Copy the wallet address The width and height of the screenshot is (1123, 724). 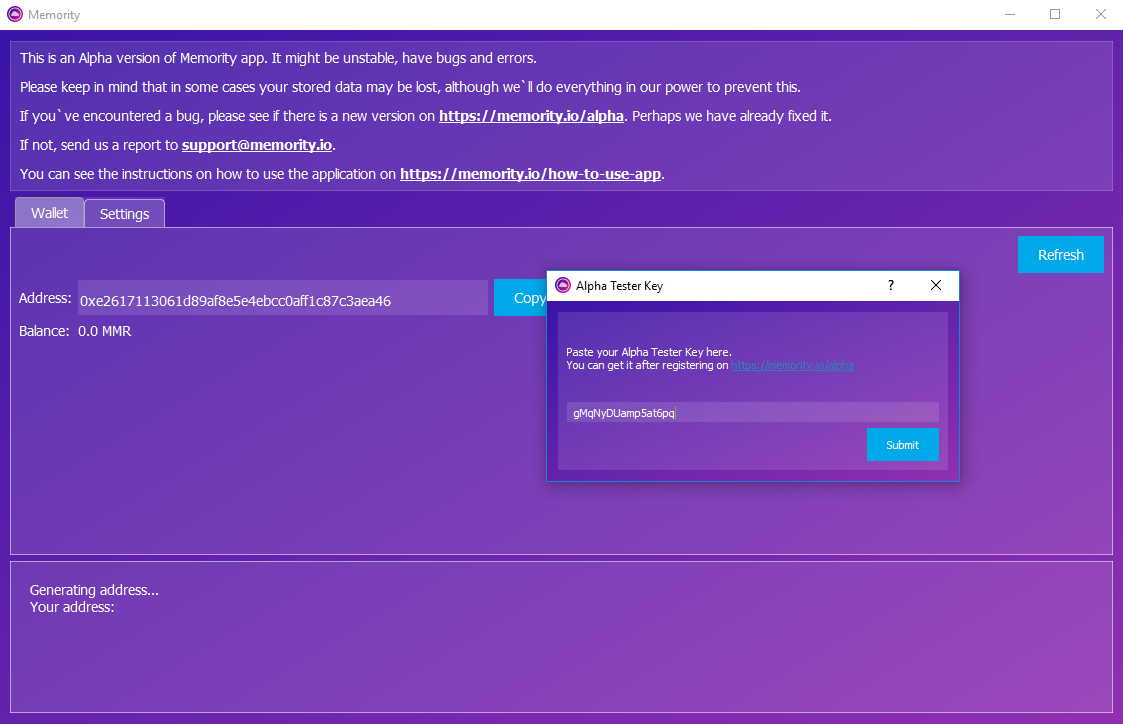tap(521, 298)
